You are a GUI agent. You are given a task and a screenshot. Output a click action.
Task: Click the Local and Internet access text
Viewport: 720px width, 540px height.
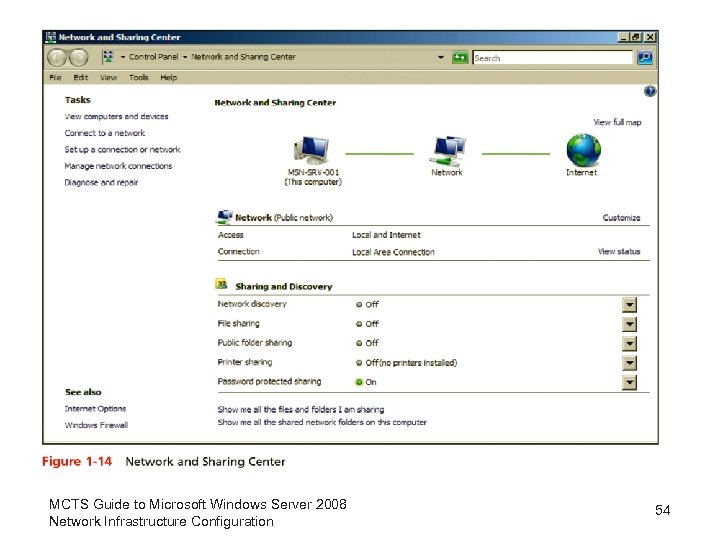(386, 235)
